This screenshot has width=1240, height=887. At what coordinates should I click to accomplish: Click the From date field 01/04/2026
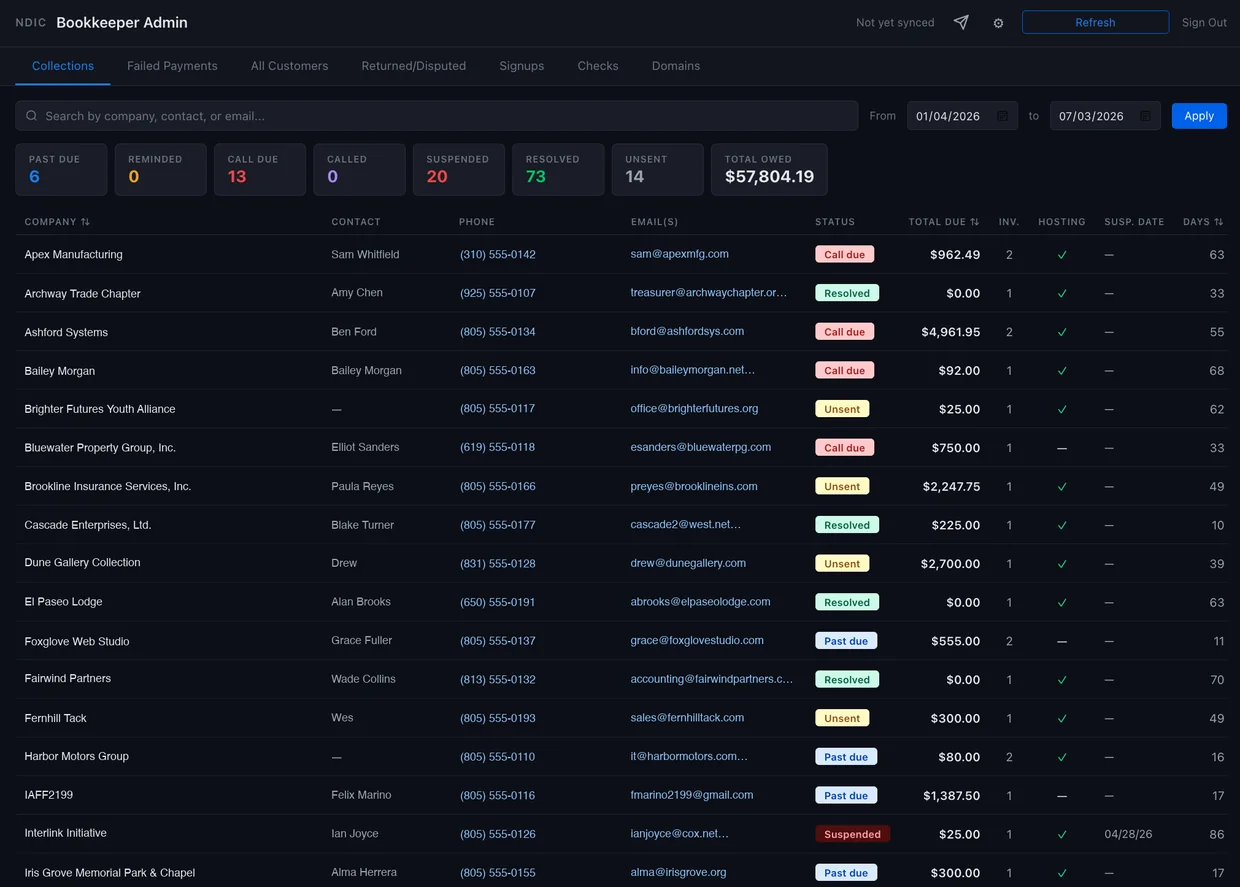pos(962,116)
